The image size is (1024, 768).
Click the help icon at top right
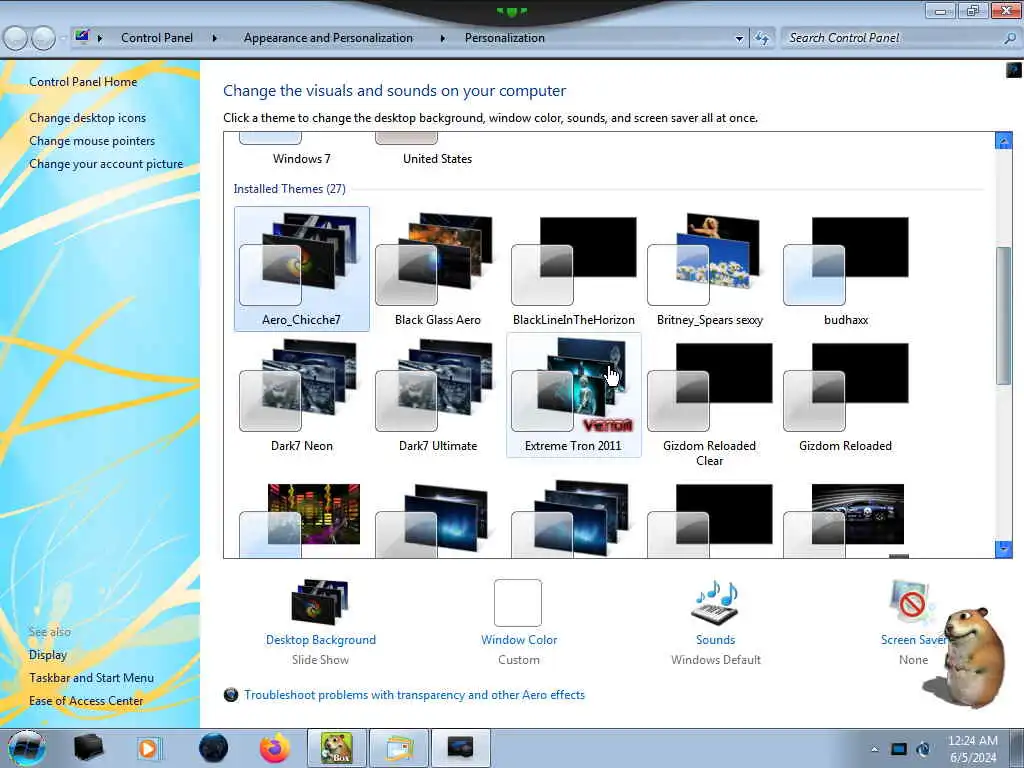1014,70
